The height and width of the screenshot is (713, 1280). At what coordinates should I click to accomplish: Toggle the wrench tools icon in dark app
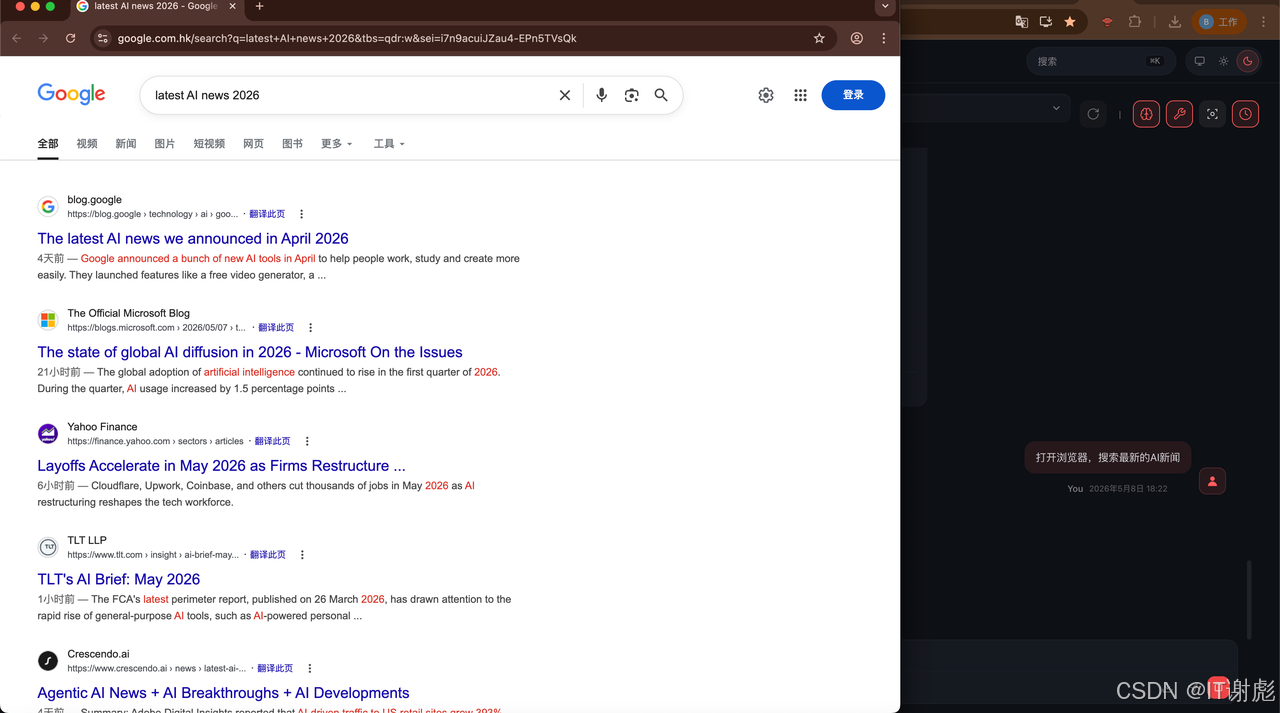coord(1179,114)
